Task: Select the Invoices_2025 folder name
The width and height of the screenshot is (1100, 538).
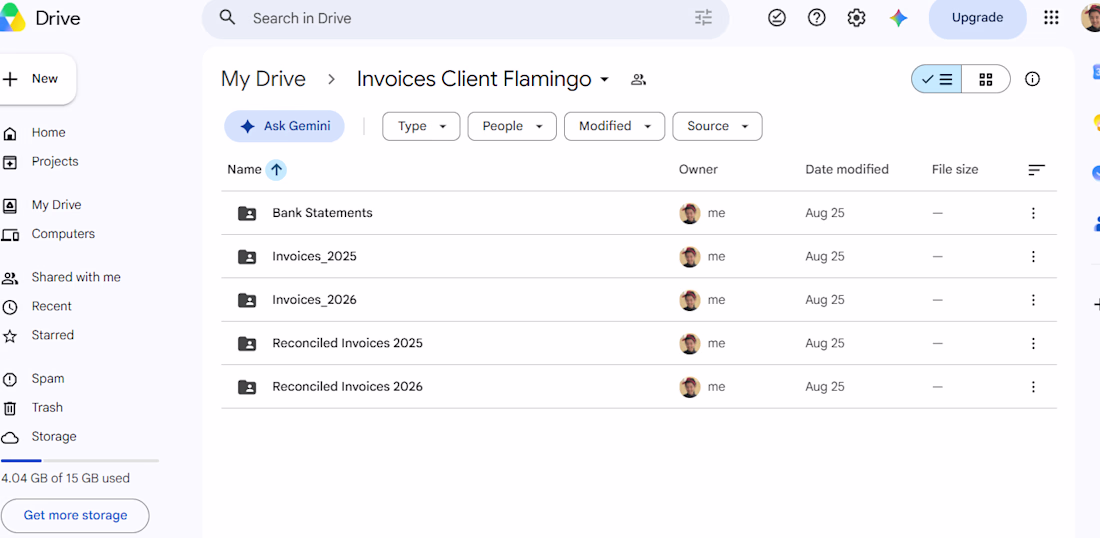Action: [x=314, y=256]
